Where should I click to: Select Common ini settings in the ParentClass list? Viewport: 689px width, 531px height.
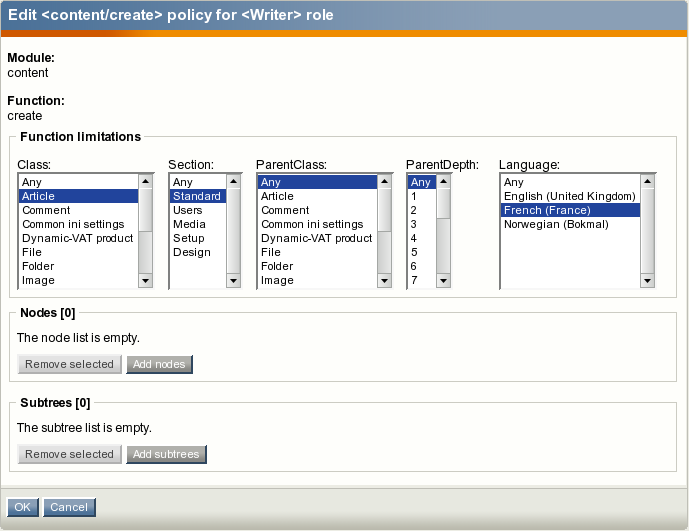(317, 224)
